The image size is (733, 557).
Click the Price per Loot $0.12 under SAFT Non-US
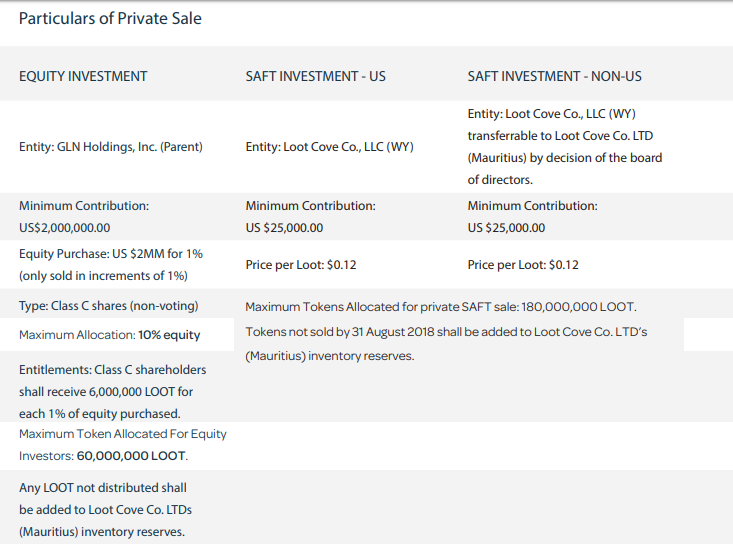[523, 265]
